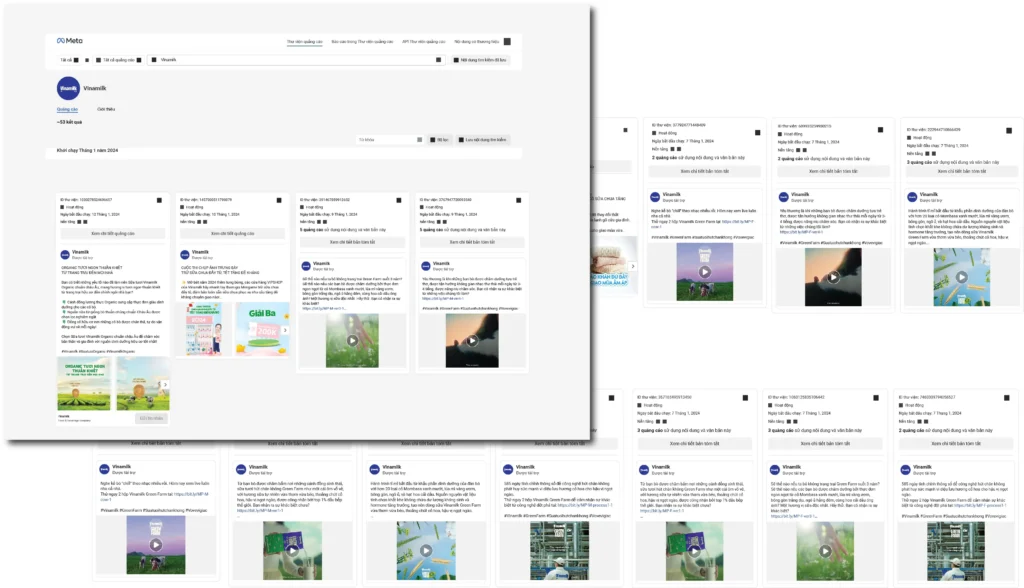Show next image in the Organic ad carousel
The height and width of the screenshot is (588, 1024).
tap(165, 385)
